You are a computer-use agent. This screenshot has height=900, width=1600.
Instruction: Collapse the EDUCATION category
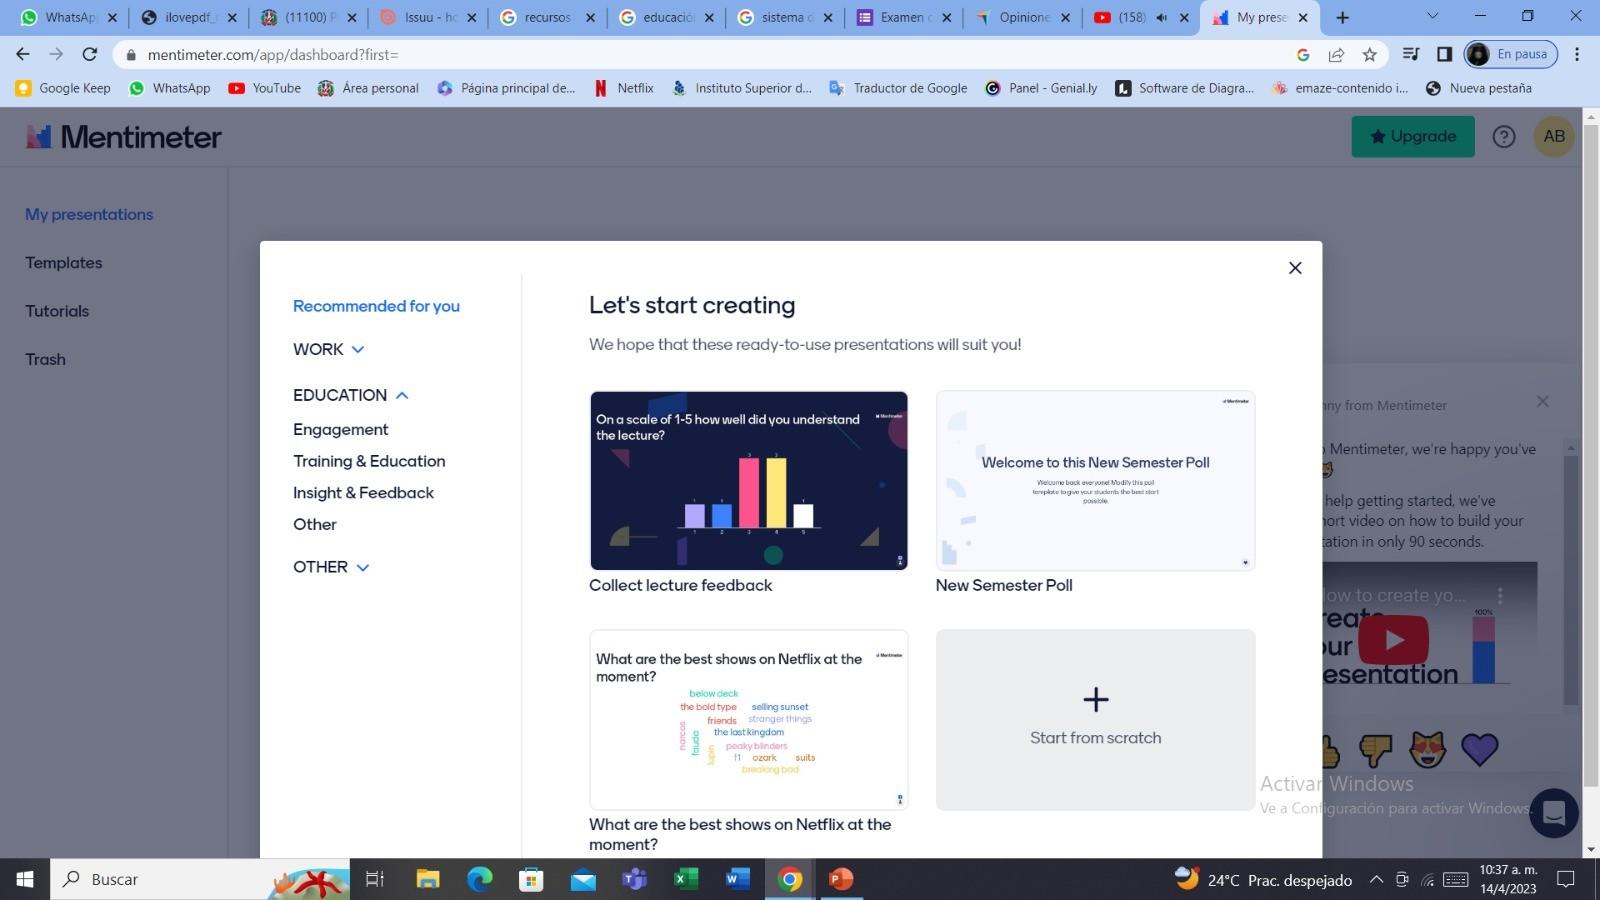[x=351, y=395]
